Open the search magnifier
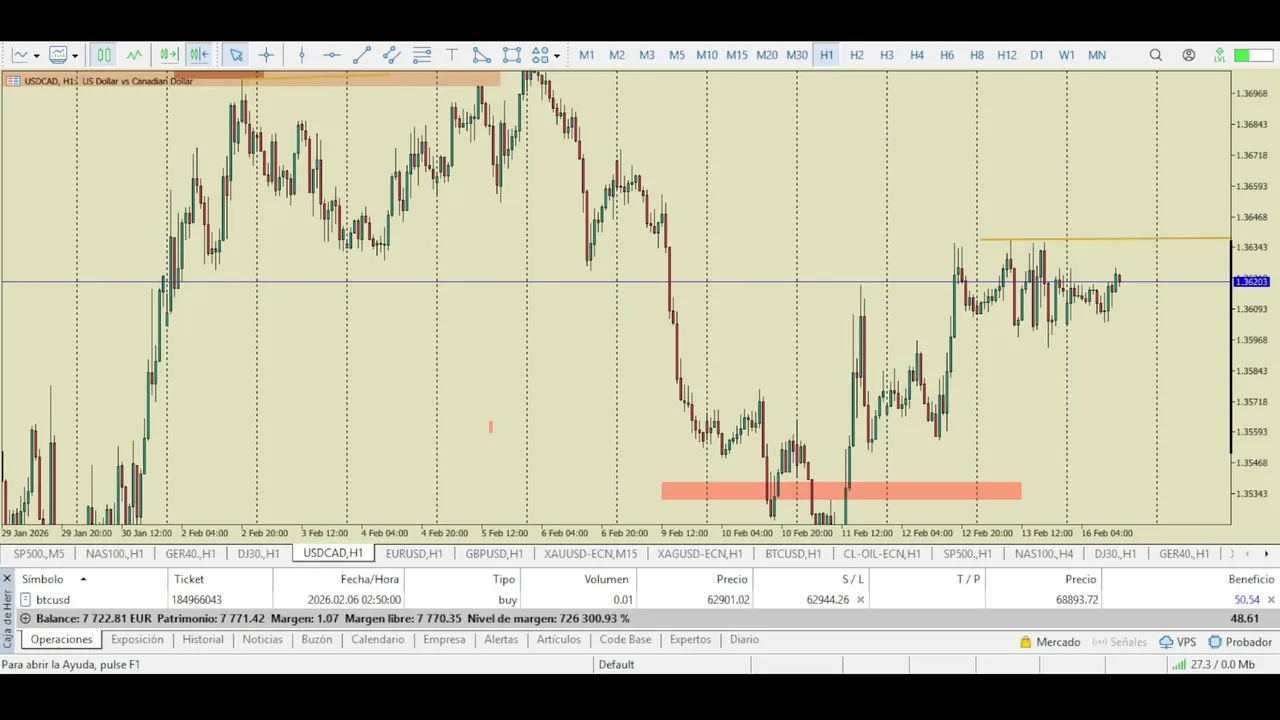The height and width of the screenshot is (720, 1280). click(x=1156, y=55)
